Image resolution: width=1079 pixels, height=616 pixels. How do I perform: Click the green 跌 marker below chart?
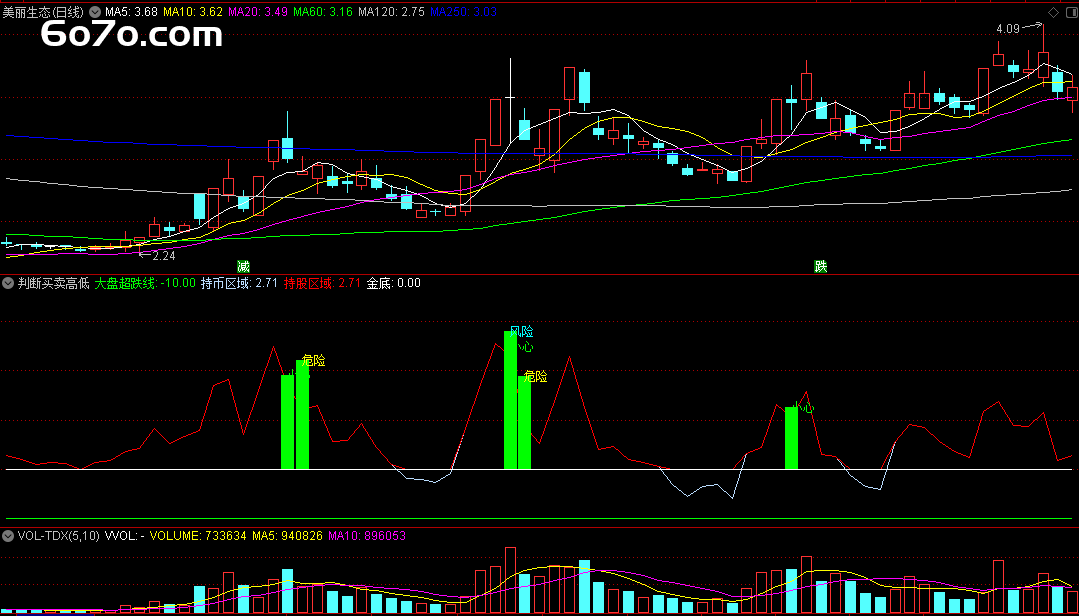click(821, 266)
